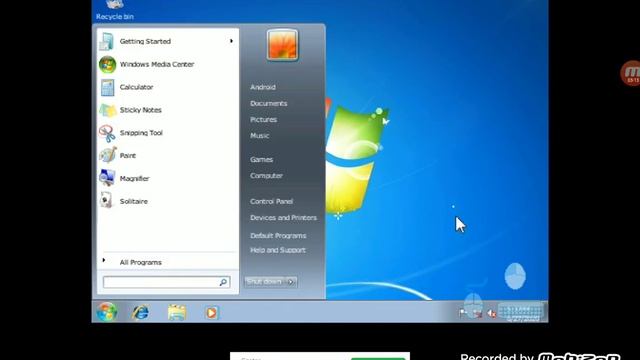Select Windows Media Center label text
This screenshot has height=360, width=640.
(x=157, y=64)
